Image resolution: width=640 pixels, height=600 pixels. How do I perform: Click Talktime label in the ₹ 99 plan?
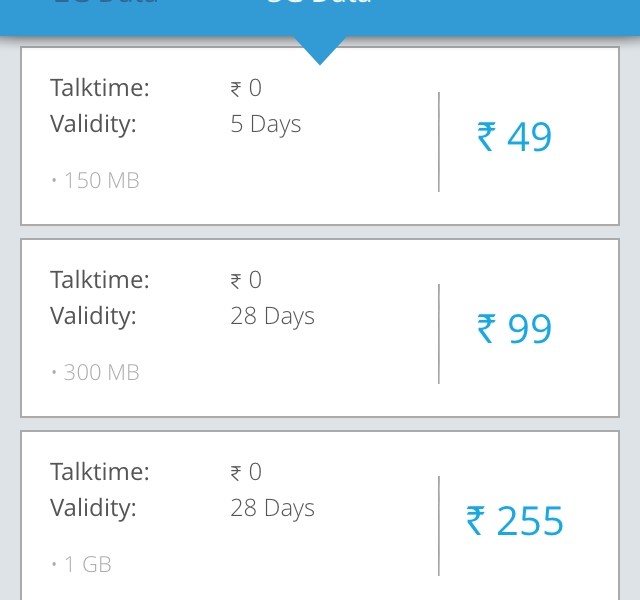click(x=100, y=280)
